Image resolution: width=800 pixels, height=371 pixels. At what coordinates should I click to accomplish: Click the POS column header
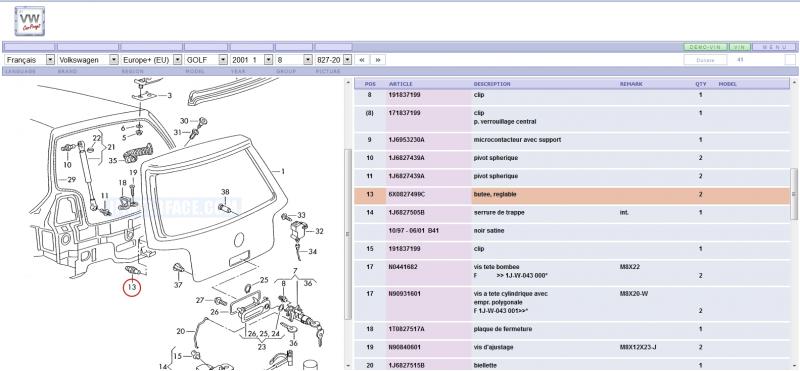tap(370, 84)
